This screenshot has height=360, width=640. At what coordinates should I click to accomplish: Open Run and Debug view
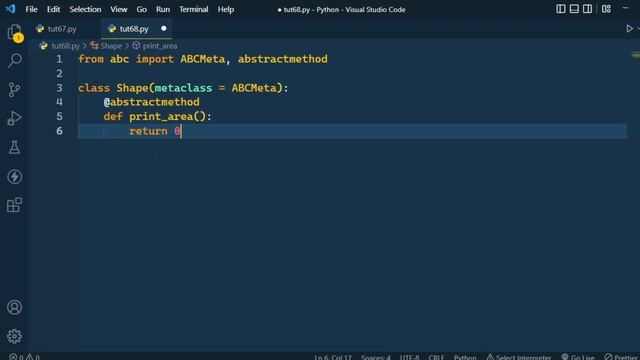[14, 118]
